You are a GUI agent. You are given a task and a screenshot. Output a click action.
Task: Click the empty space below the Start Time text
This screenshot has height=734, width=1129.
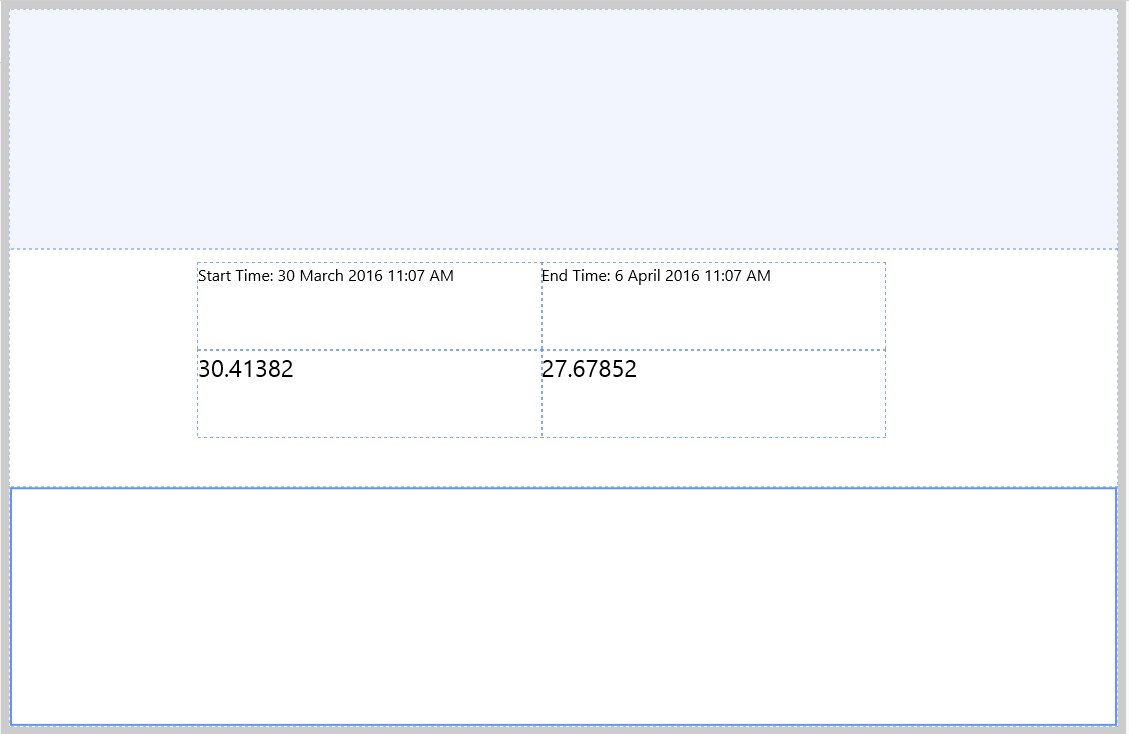click(x=369, y=318)
